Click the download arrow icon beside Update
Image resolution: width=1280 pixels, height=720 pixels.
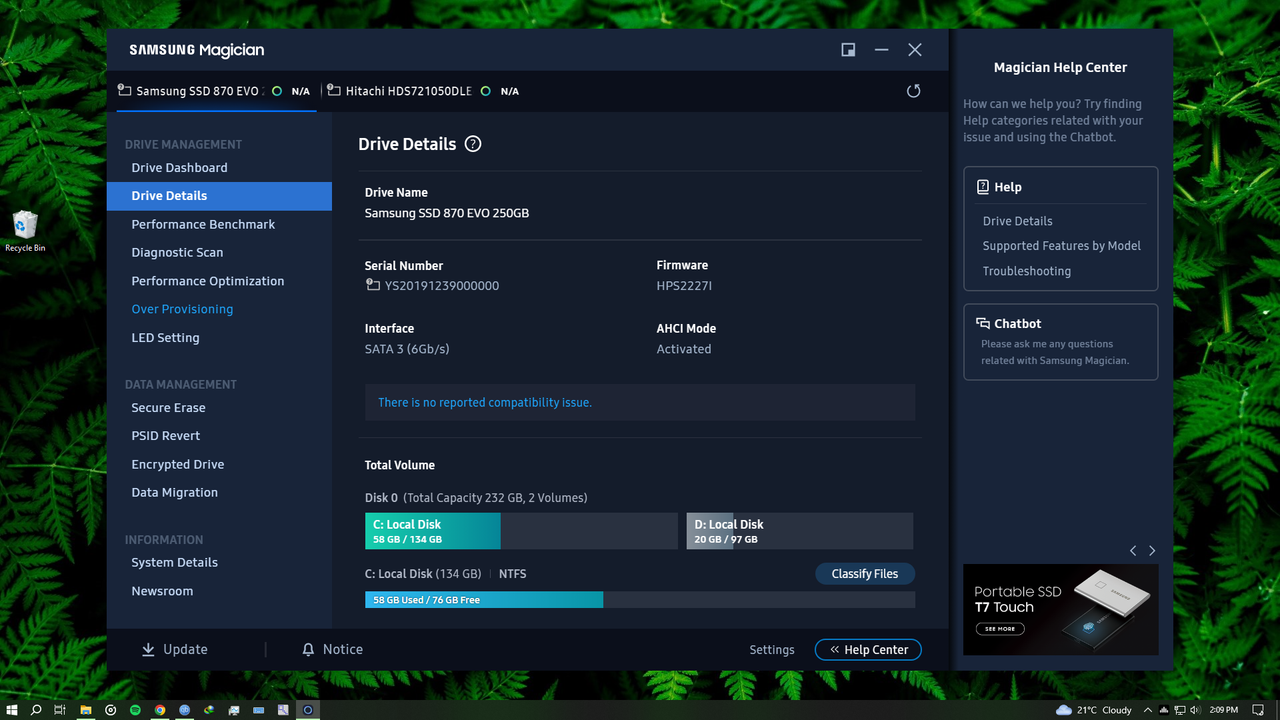tap(148, 649)
